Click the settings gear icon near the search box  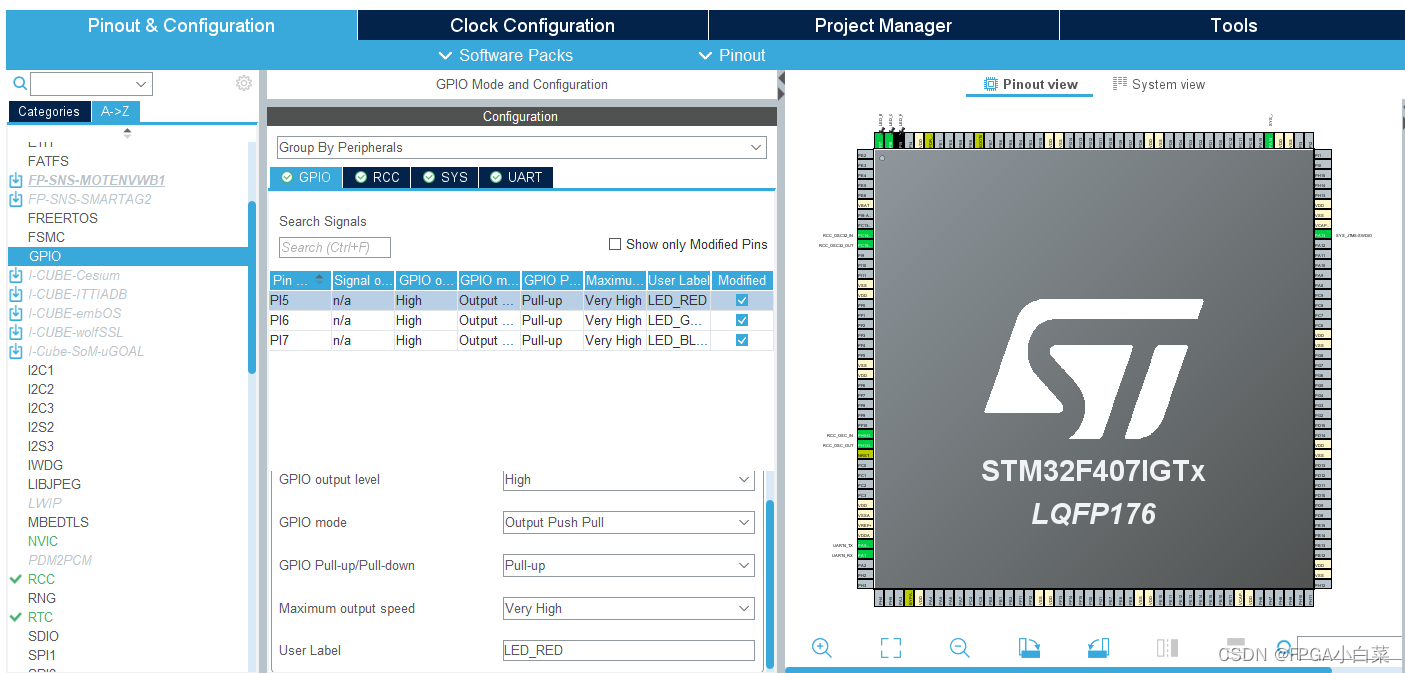point(243,83)
